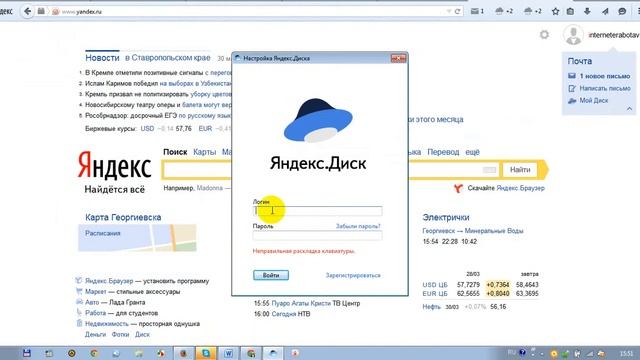Image resolution: width=640 pixels, height=360 pixels.
Task: Open Сегодня НТВ TV listing
Action: pos(291,314)
